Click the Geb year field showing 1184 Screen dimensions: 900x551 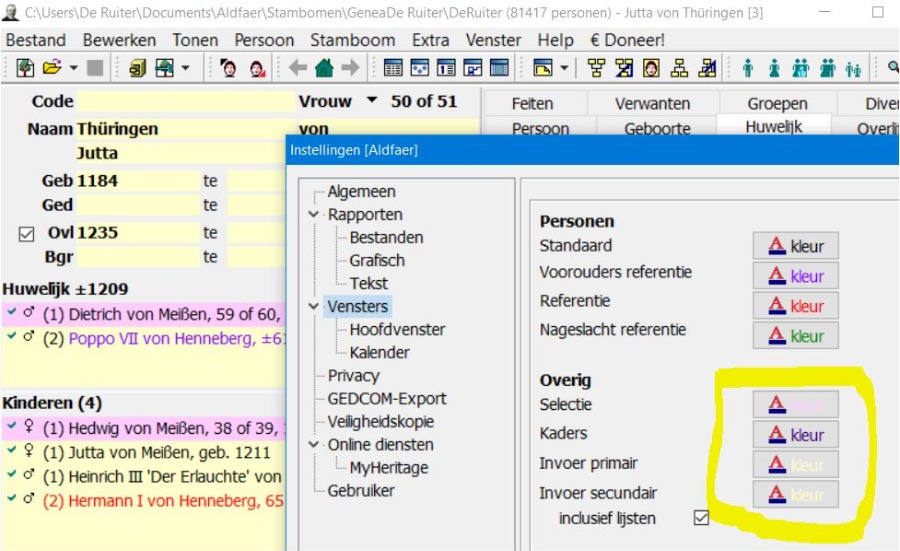coord(137,181)
